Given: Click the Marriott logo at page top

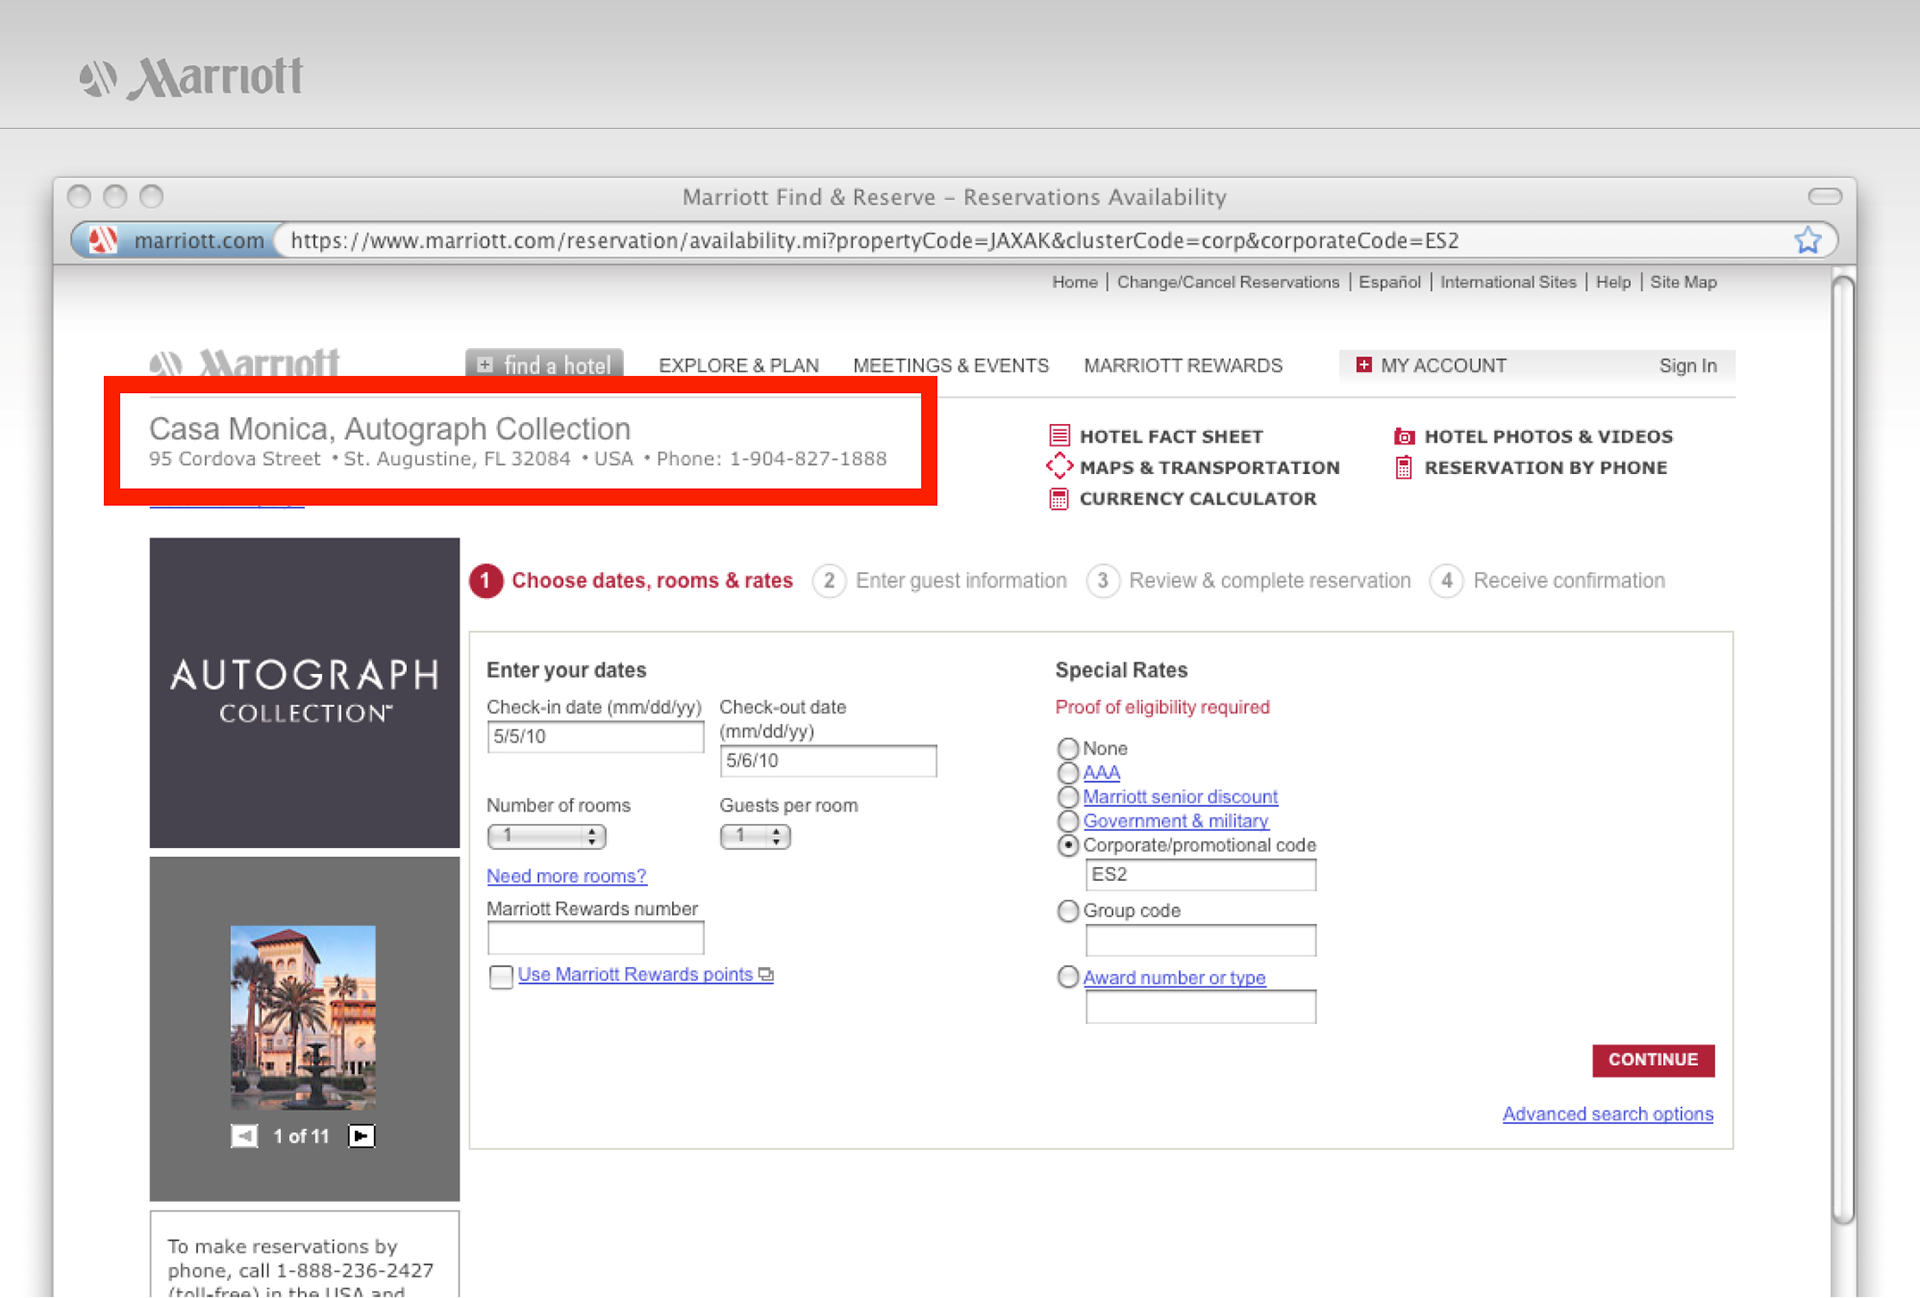Looking at the screenshot, I should click(x=192, y=77).
